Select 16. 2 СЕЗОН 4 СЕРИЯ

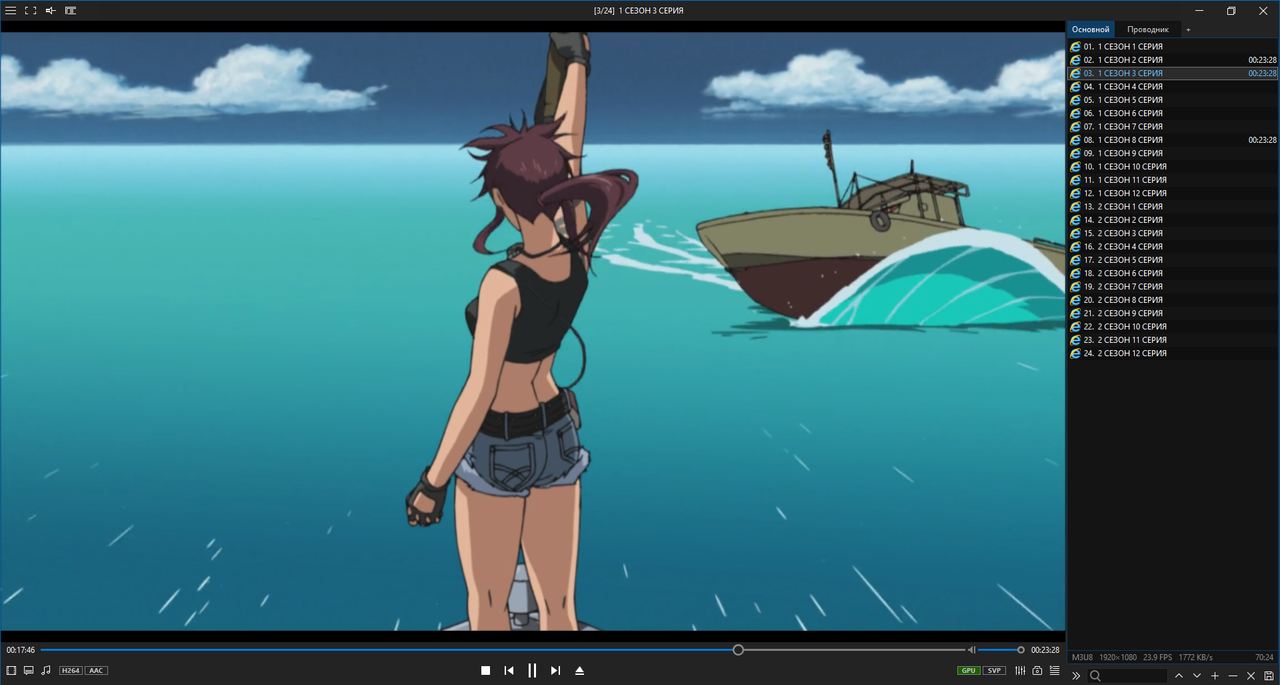(1173, 246)
